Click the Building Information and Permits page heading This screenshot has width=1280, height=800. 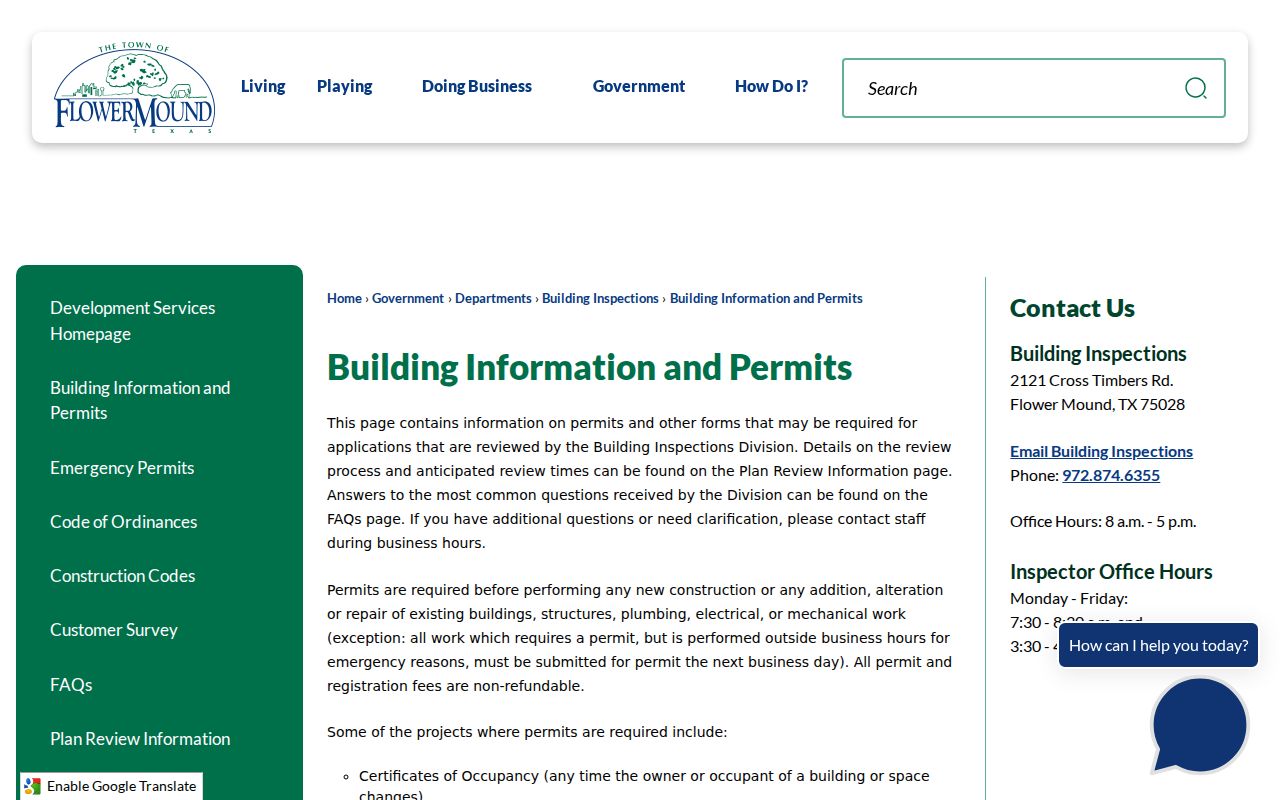click(590, 367)
